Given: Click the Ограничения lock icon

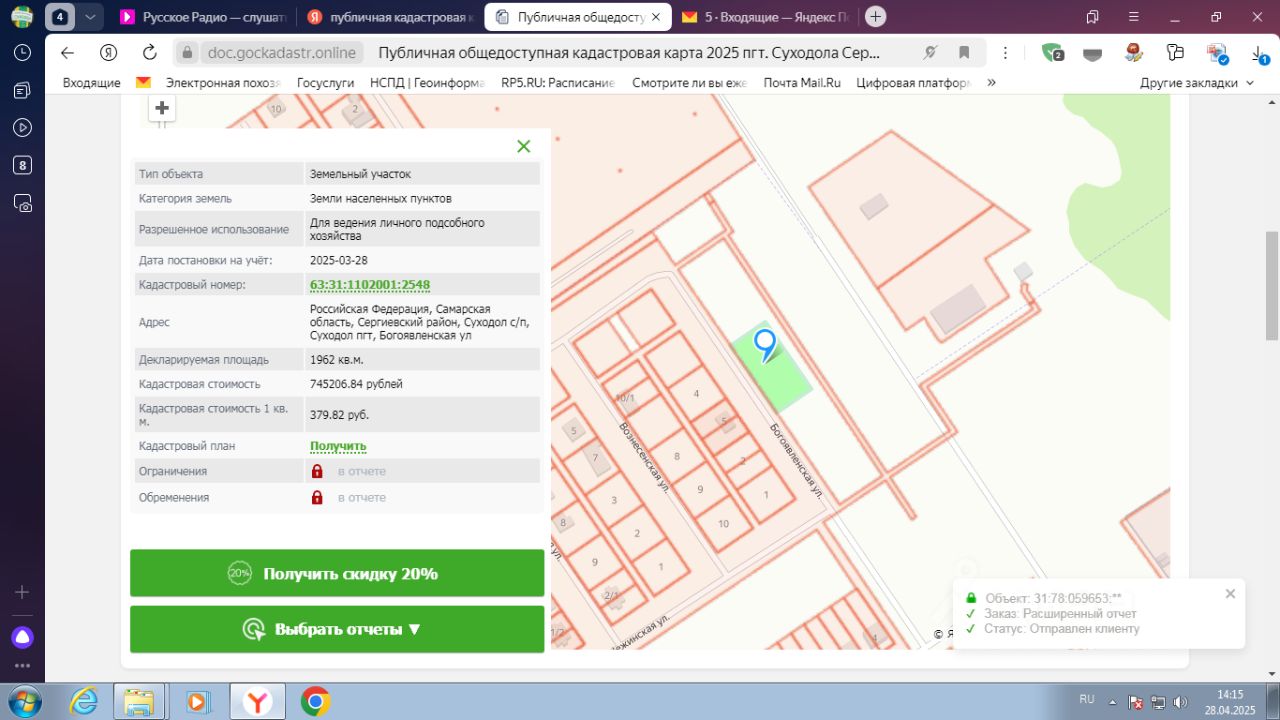Looking at the screenshot, I should point(317,471).
